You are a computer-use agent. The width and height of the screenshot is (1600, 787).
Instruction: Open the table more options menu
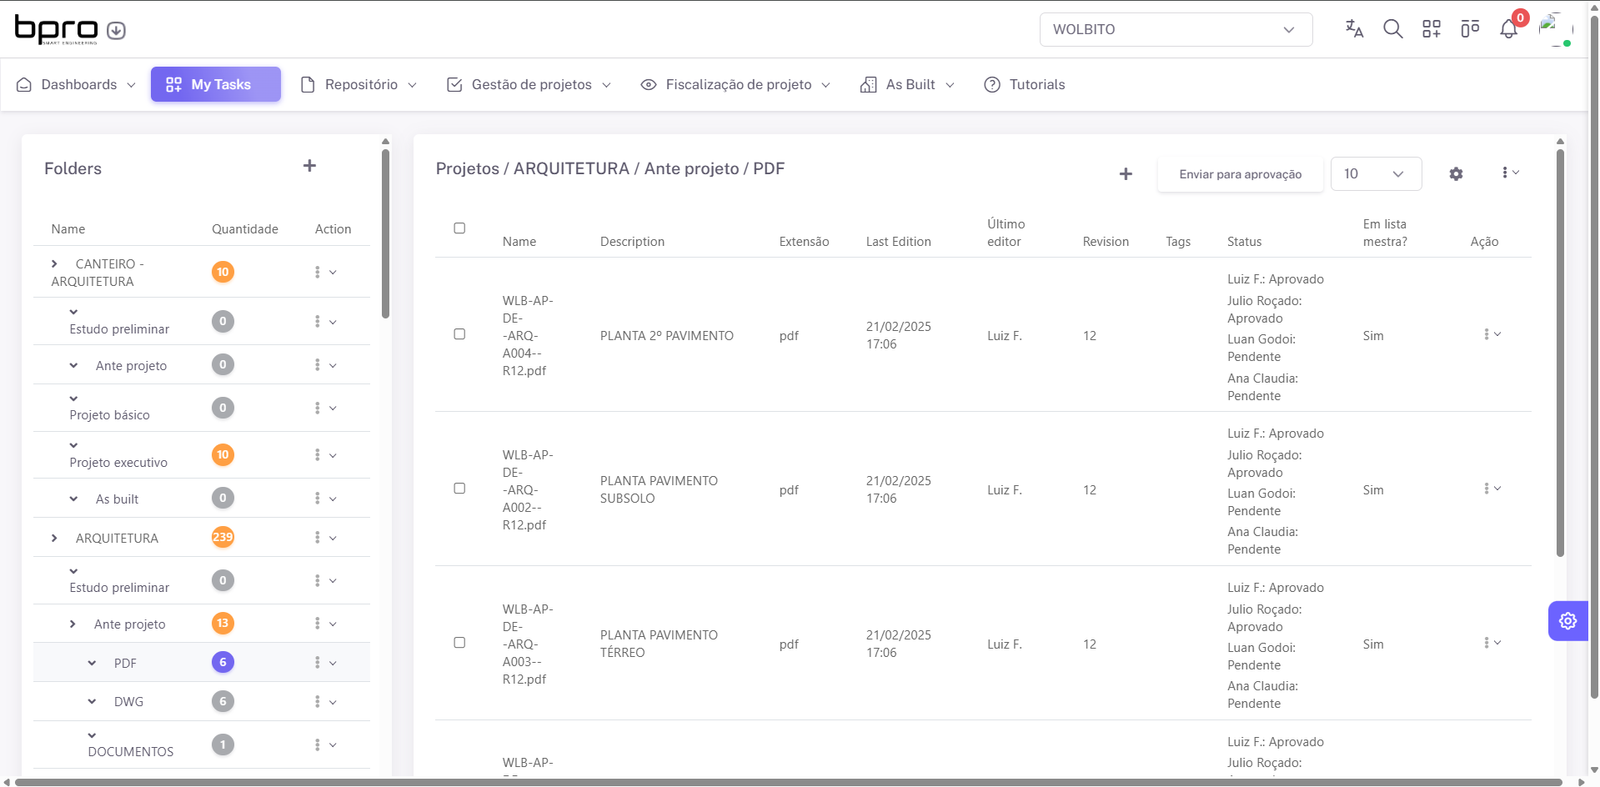[1510, 173]
